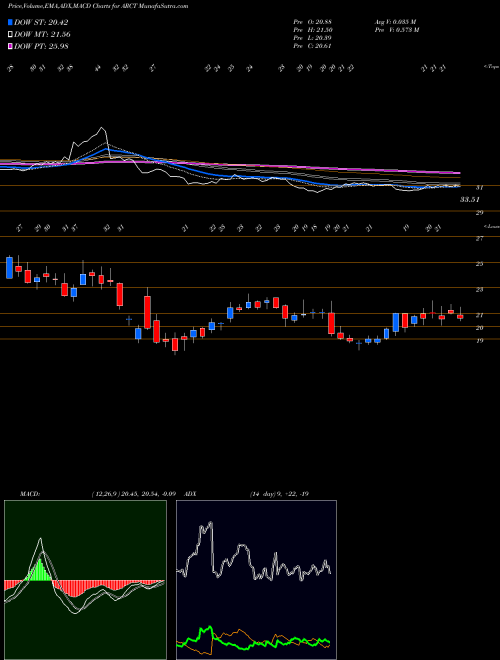This screenshot has width=500, height=660.
Task: Click the 29 price axis label
Action: click(479, 213)
